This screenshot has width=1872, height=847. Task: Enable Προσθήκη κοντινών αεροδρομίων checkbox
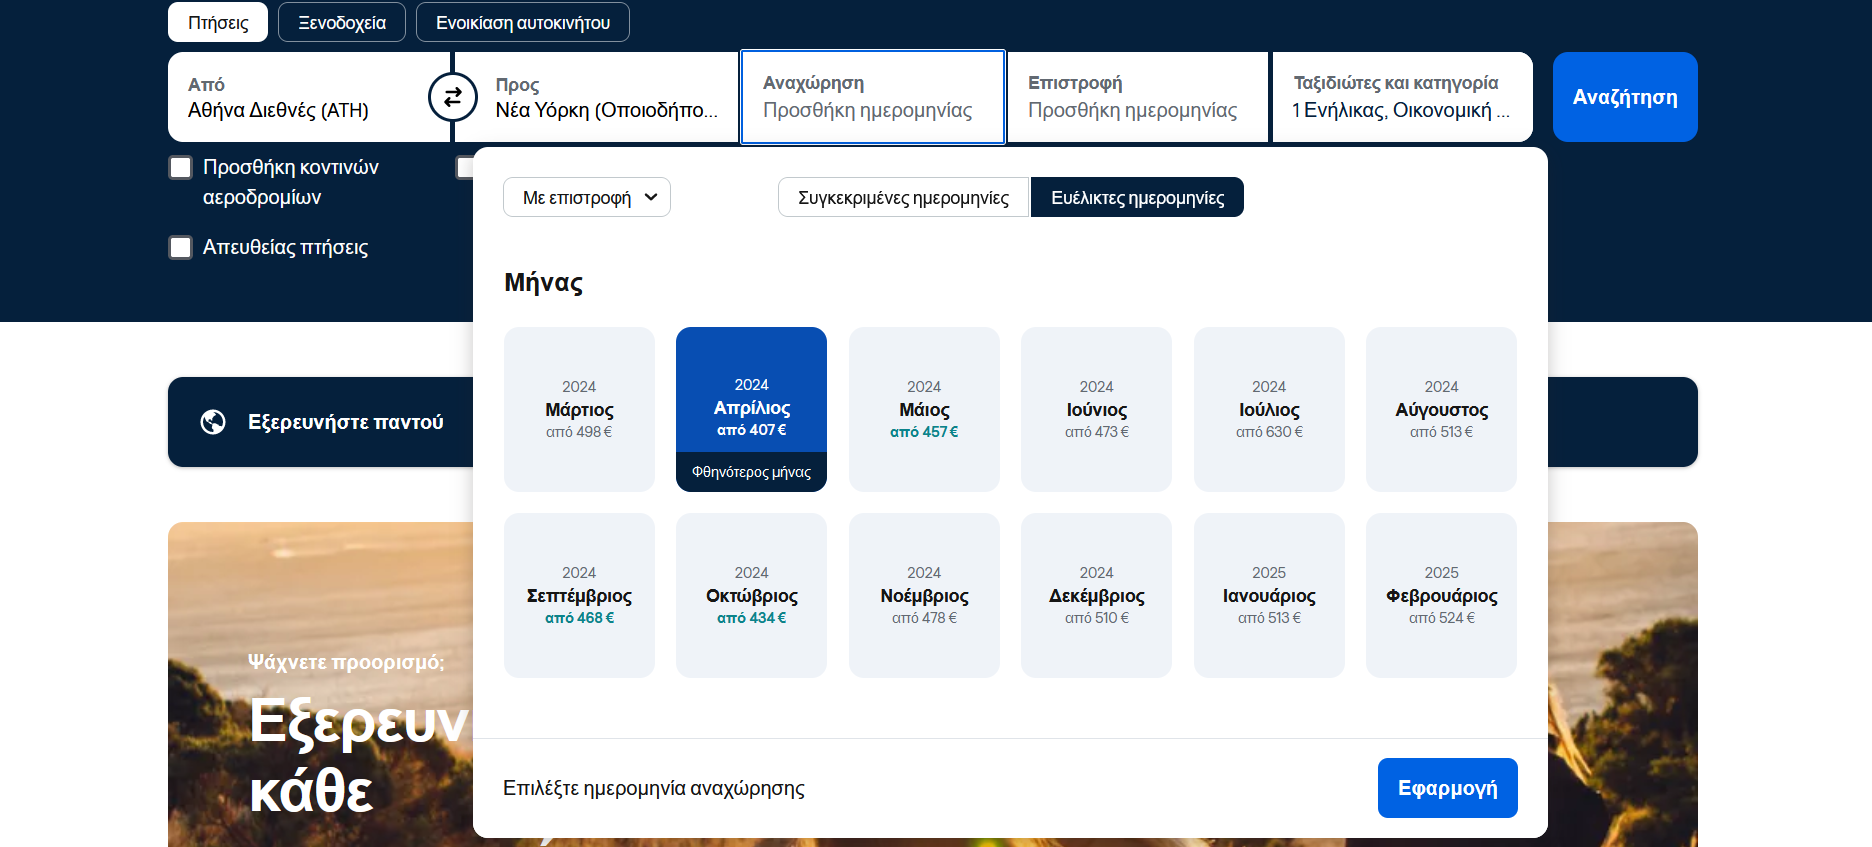[x=180, y=167]
